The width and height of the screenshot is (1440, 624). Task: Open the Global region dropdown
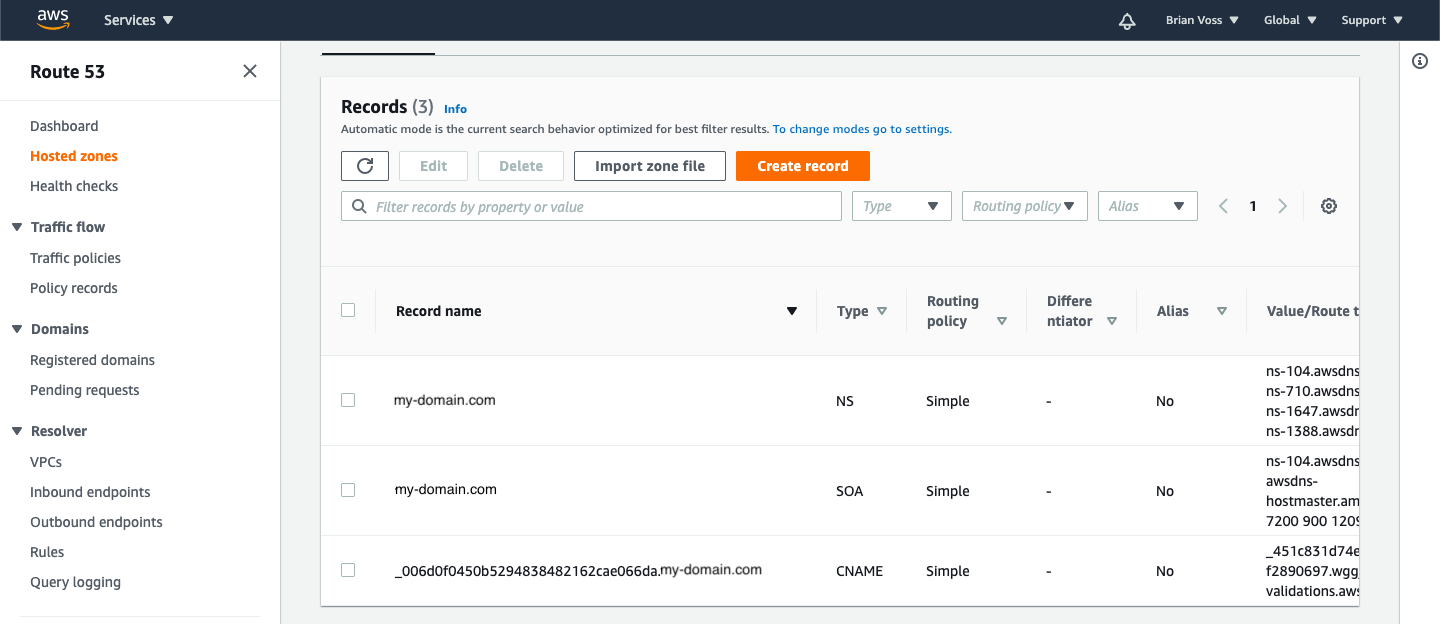coord(1290,20)
